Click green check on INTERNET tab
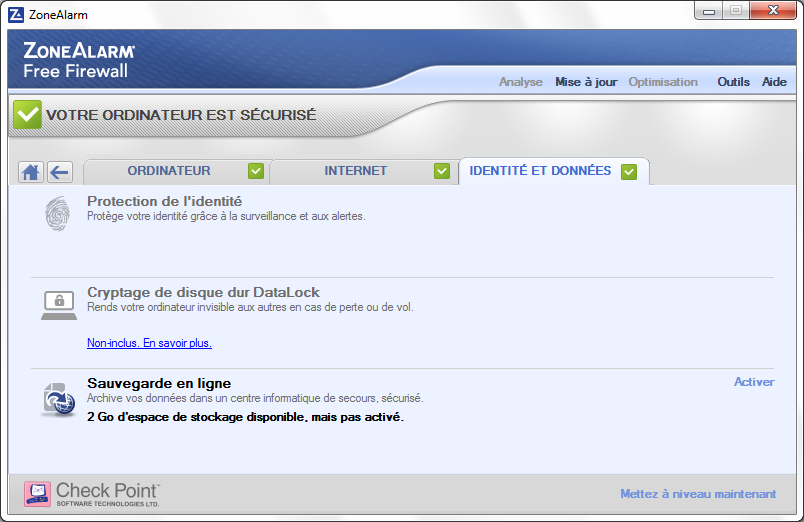This screenshot has height=522, width=804. tap(441, 171)
